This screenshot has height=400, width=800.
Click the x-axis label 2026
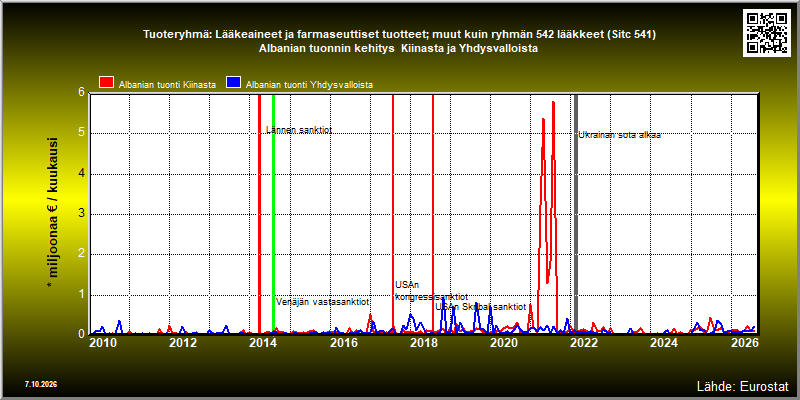[743, 343]
